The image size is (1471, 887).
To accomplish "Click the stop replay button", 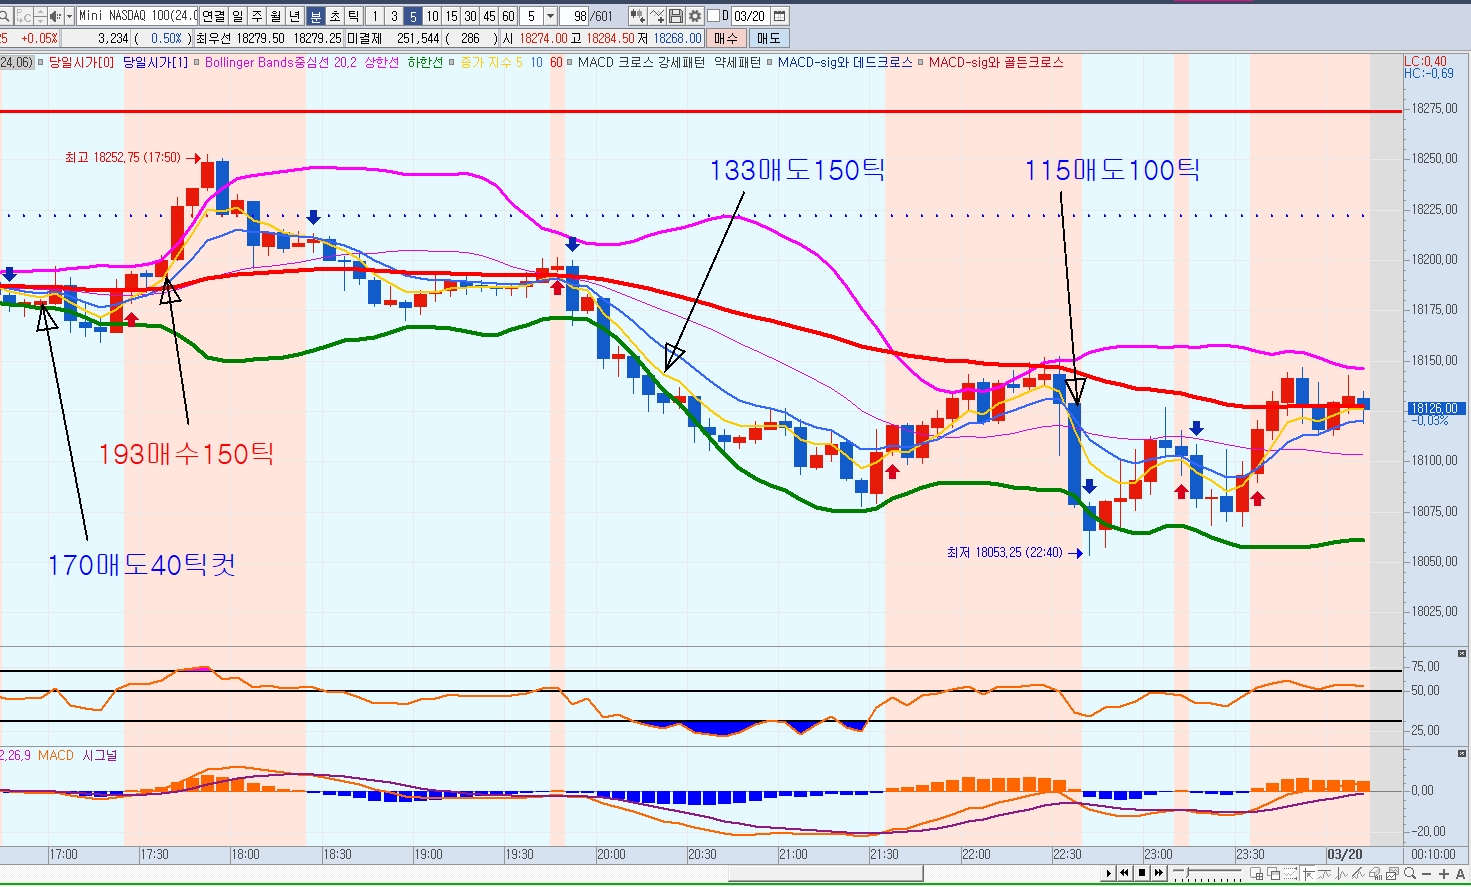I will pos(1142,873).
